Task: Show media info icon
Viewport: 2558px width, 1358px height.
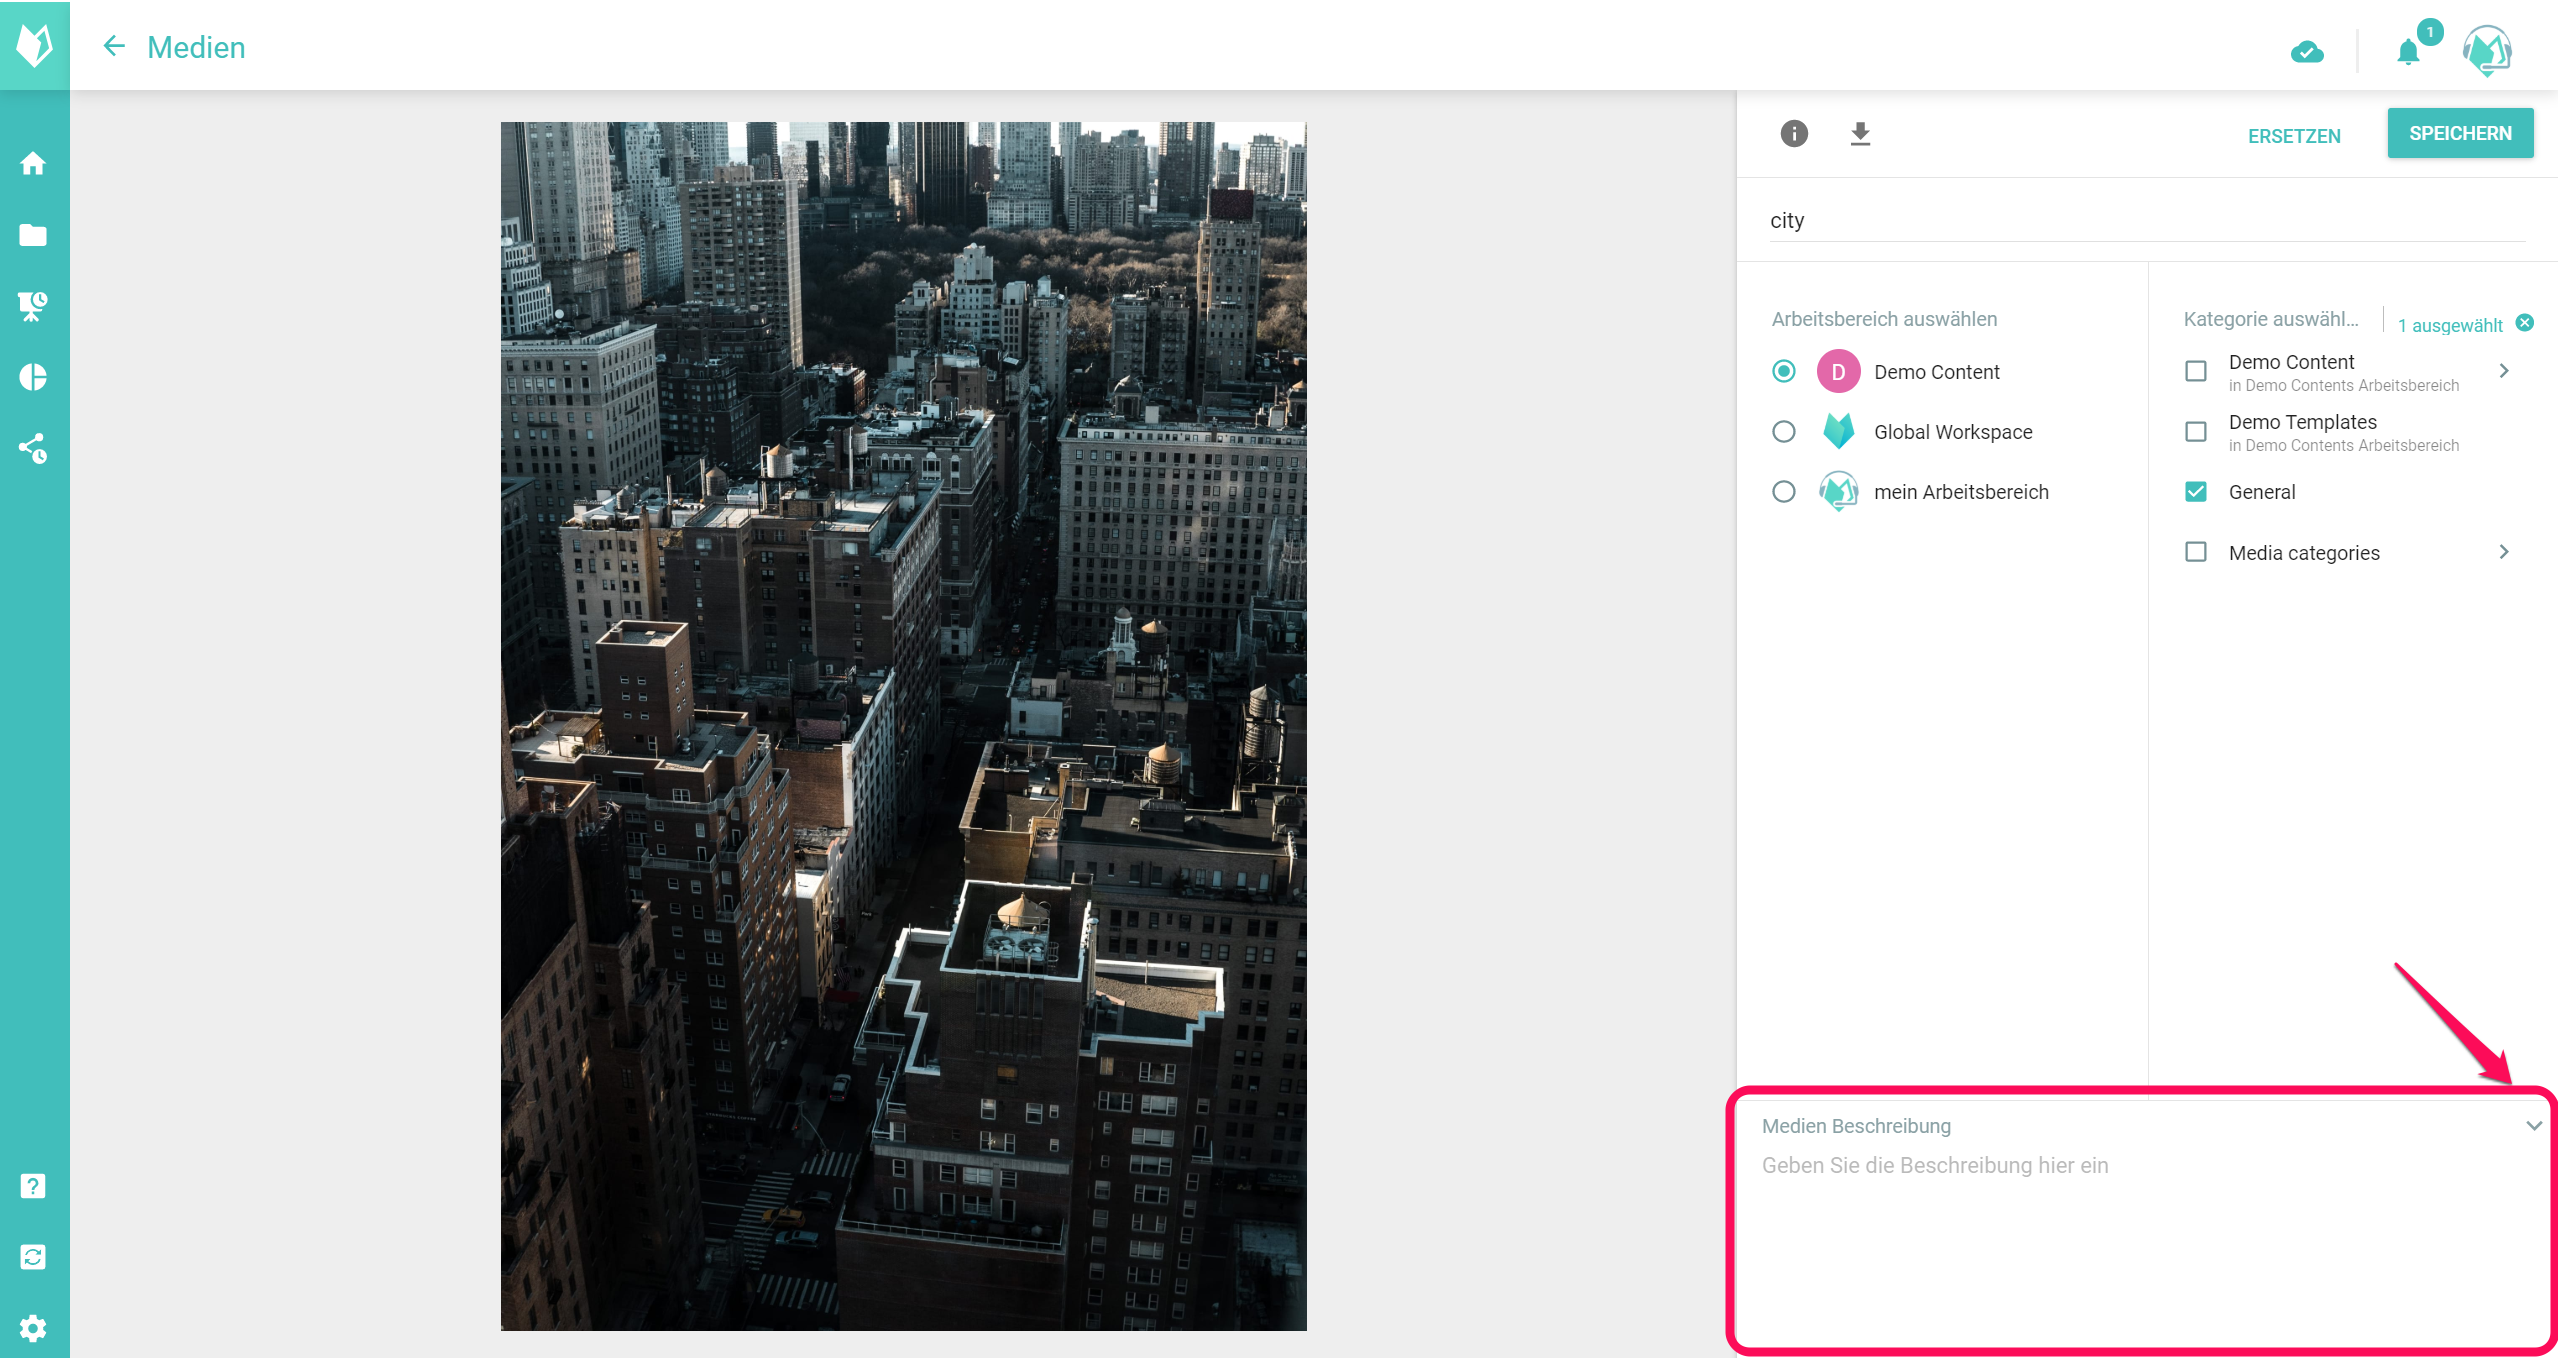Action: pos(1794,134)
